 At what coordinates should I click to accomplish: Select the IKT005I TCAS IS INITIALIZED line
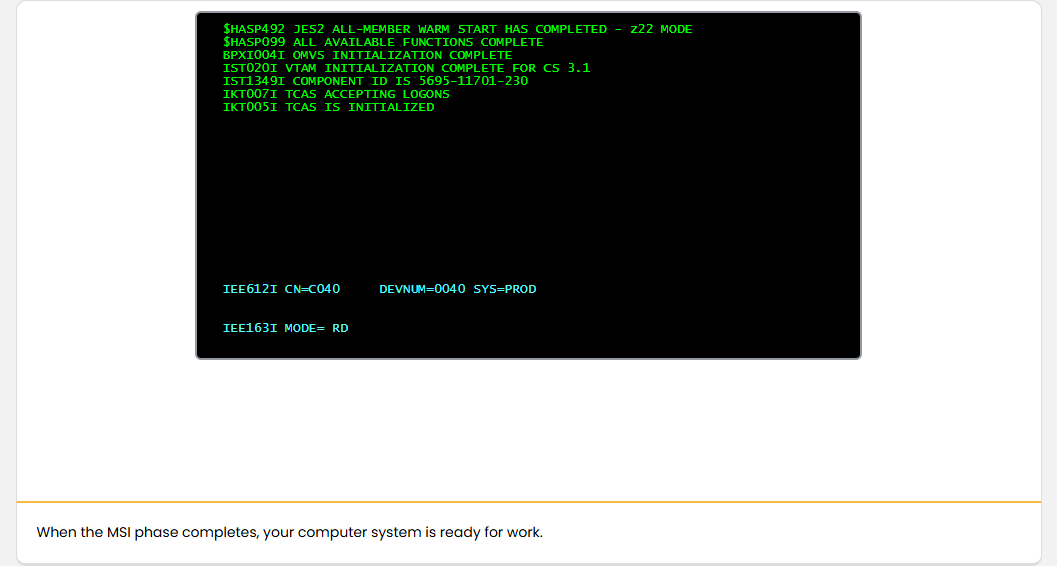pos(328,107)
